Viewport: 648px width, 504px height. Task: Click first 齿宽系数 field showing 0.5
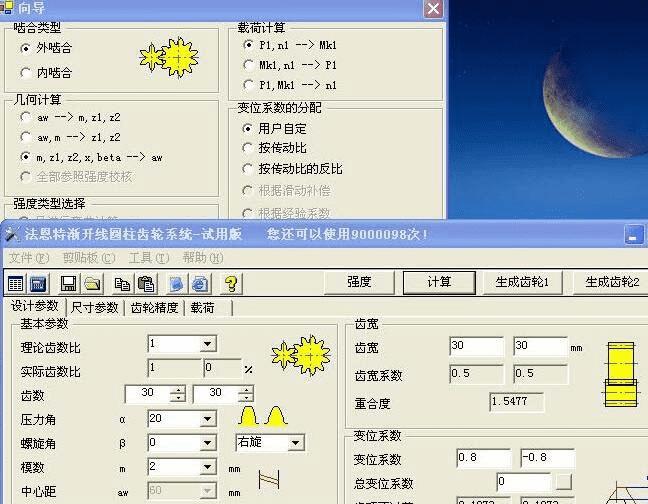[x=476, y=374]
